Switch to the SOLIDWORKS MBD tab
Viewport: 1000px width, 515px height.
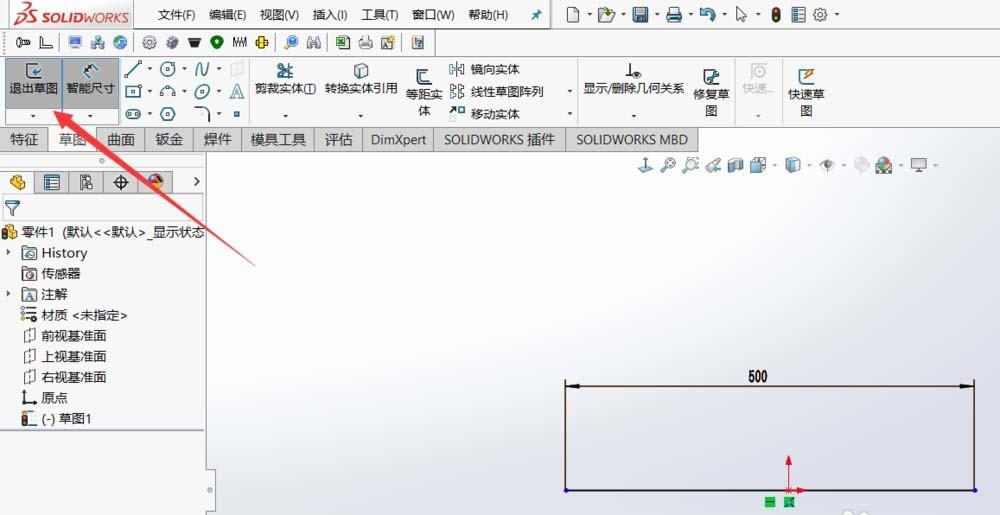click(x=632, y=140)
